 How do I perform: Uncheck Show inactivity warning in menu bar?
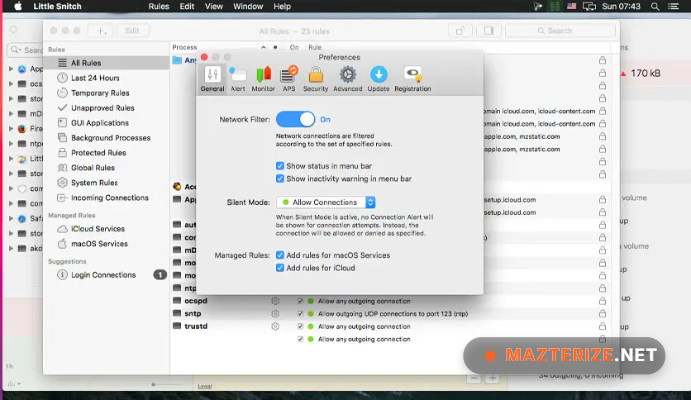(x=280, y=179)
